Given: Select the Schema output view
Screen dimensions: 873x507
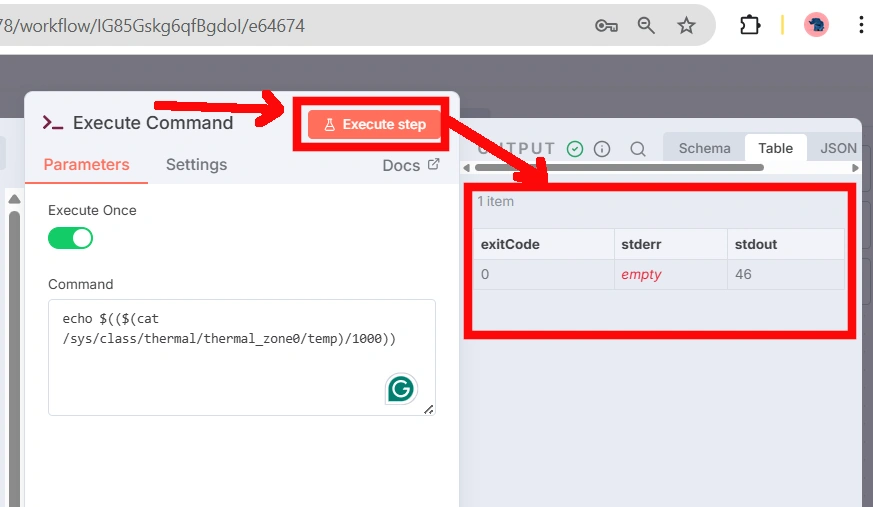Looking at the screenshot, I should coord(704,148).
